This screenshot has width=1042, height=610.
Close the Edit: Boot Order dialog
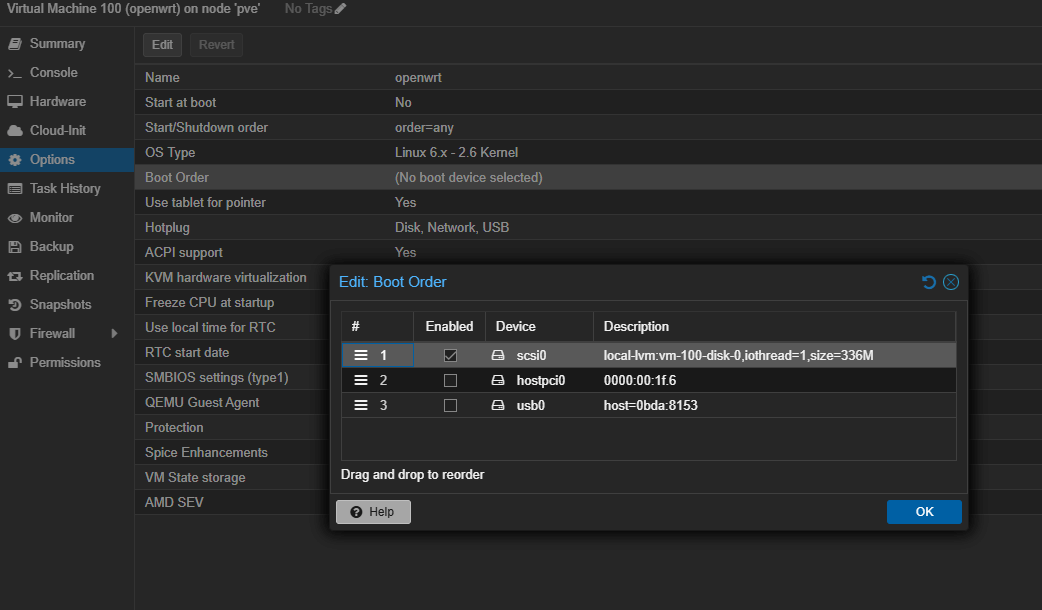(951, 282)
